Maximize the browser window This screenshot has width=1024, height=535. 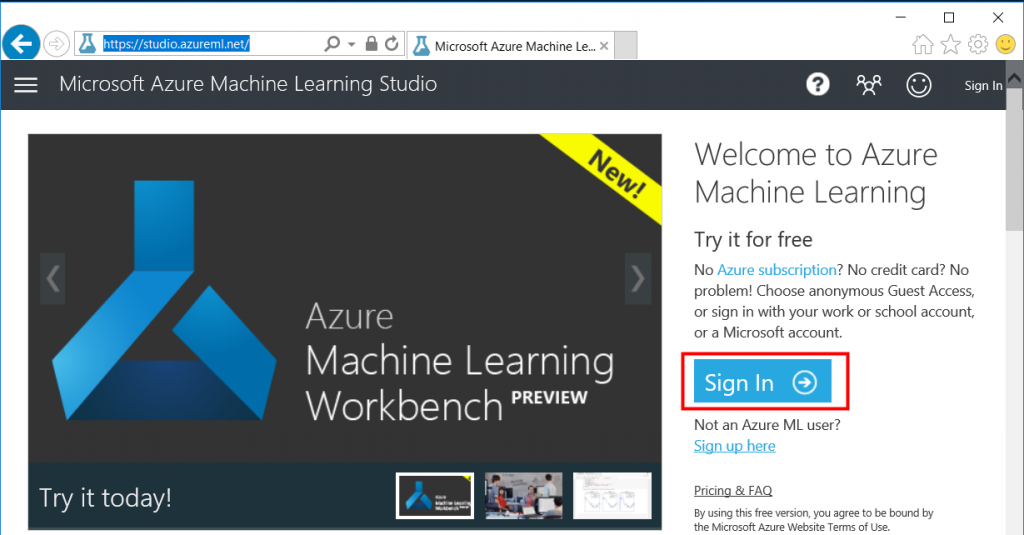pos(949,17)
